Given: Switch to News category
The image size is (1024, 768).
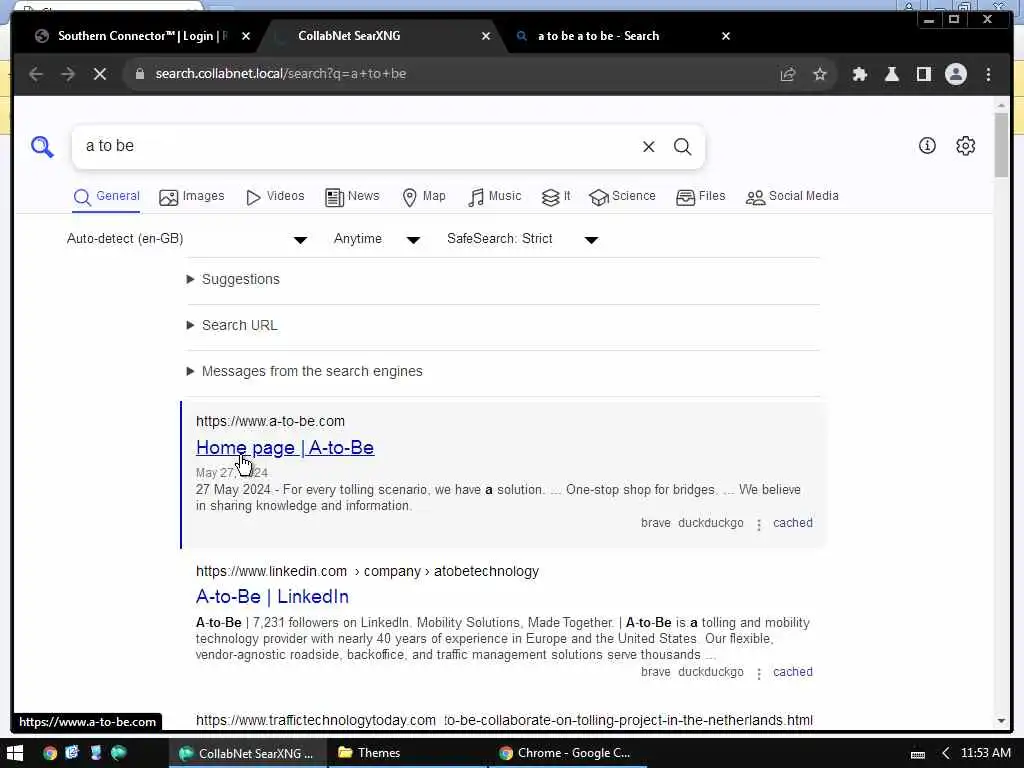Looking at the screenshot, I should coord(352,197).
